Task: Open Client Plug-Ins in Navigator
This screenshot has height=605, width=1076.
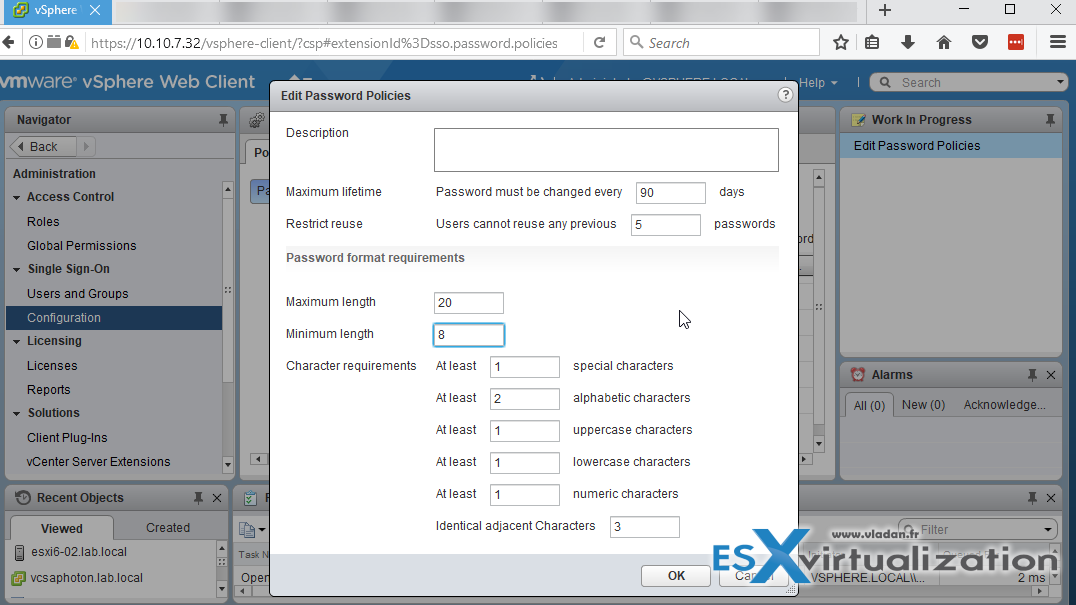Action: point(67,438)
